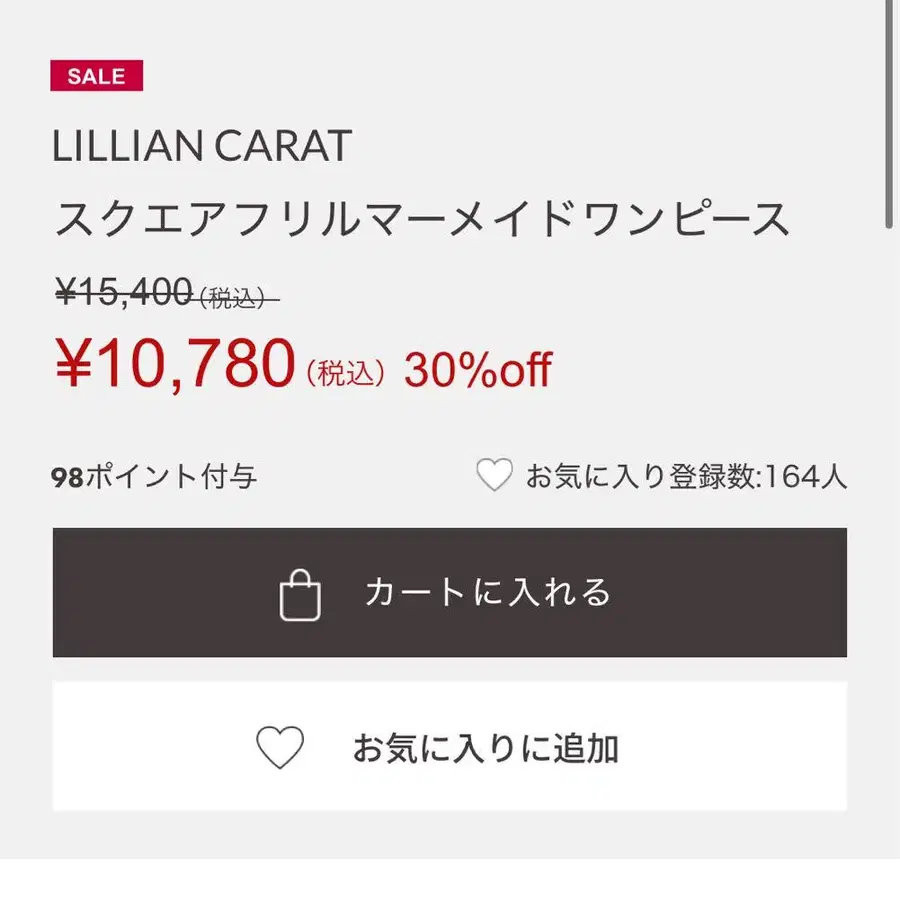Add item to cart via カートに入れる
The height and width of the screenshot is (900, 900).
(x=449, y=592)
